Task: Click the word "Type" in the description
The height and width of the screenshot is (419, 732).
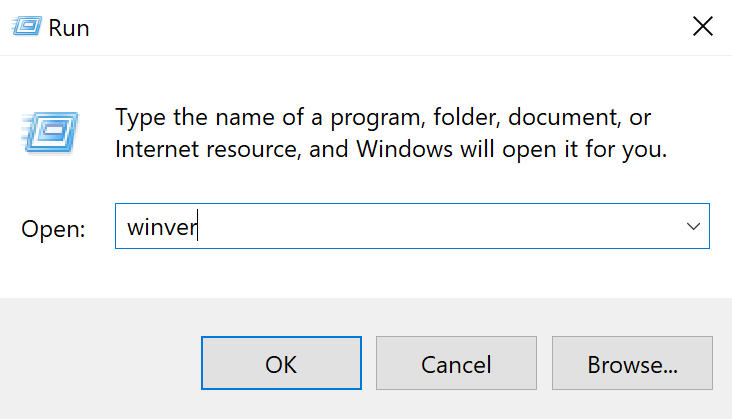Action: [x=141, y=118]
